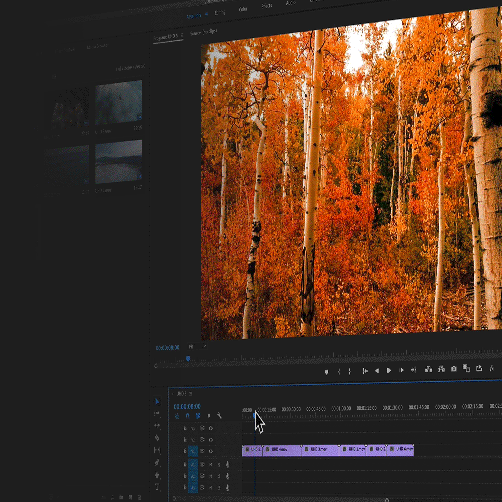Toggle Snap in timeline
The width and height of the screenshot is (502, 502).
187,416
